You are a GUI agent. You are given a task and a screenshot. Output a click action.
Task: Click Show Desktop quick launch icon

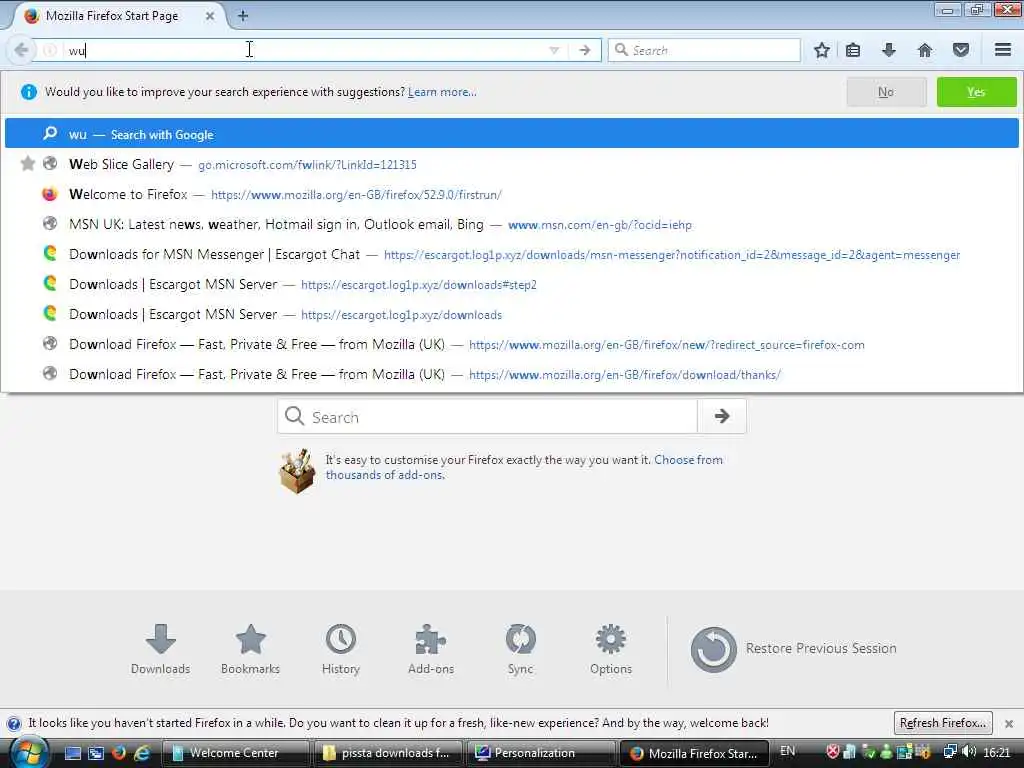point(73,753)
